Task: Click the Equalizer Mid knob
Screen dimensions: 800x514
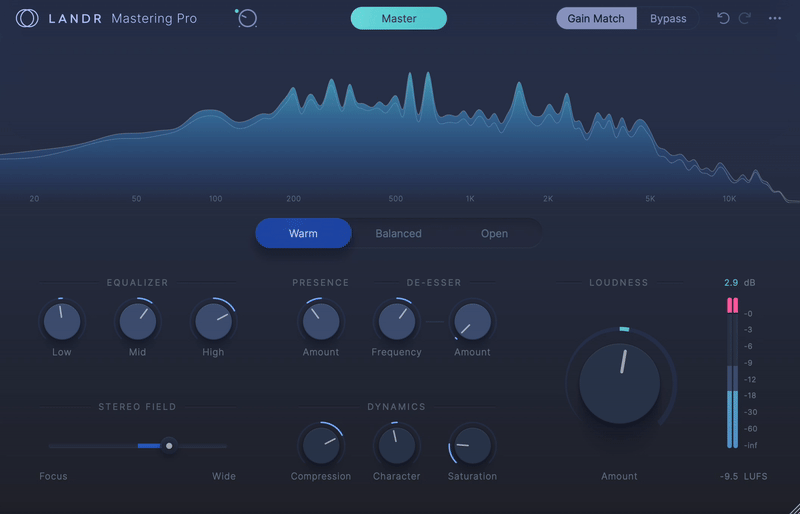Action: click(137, 322)
